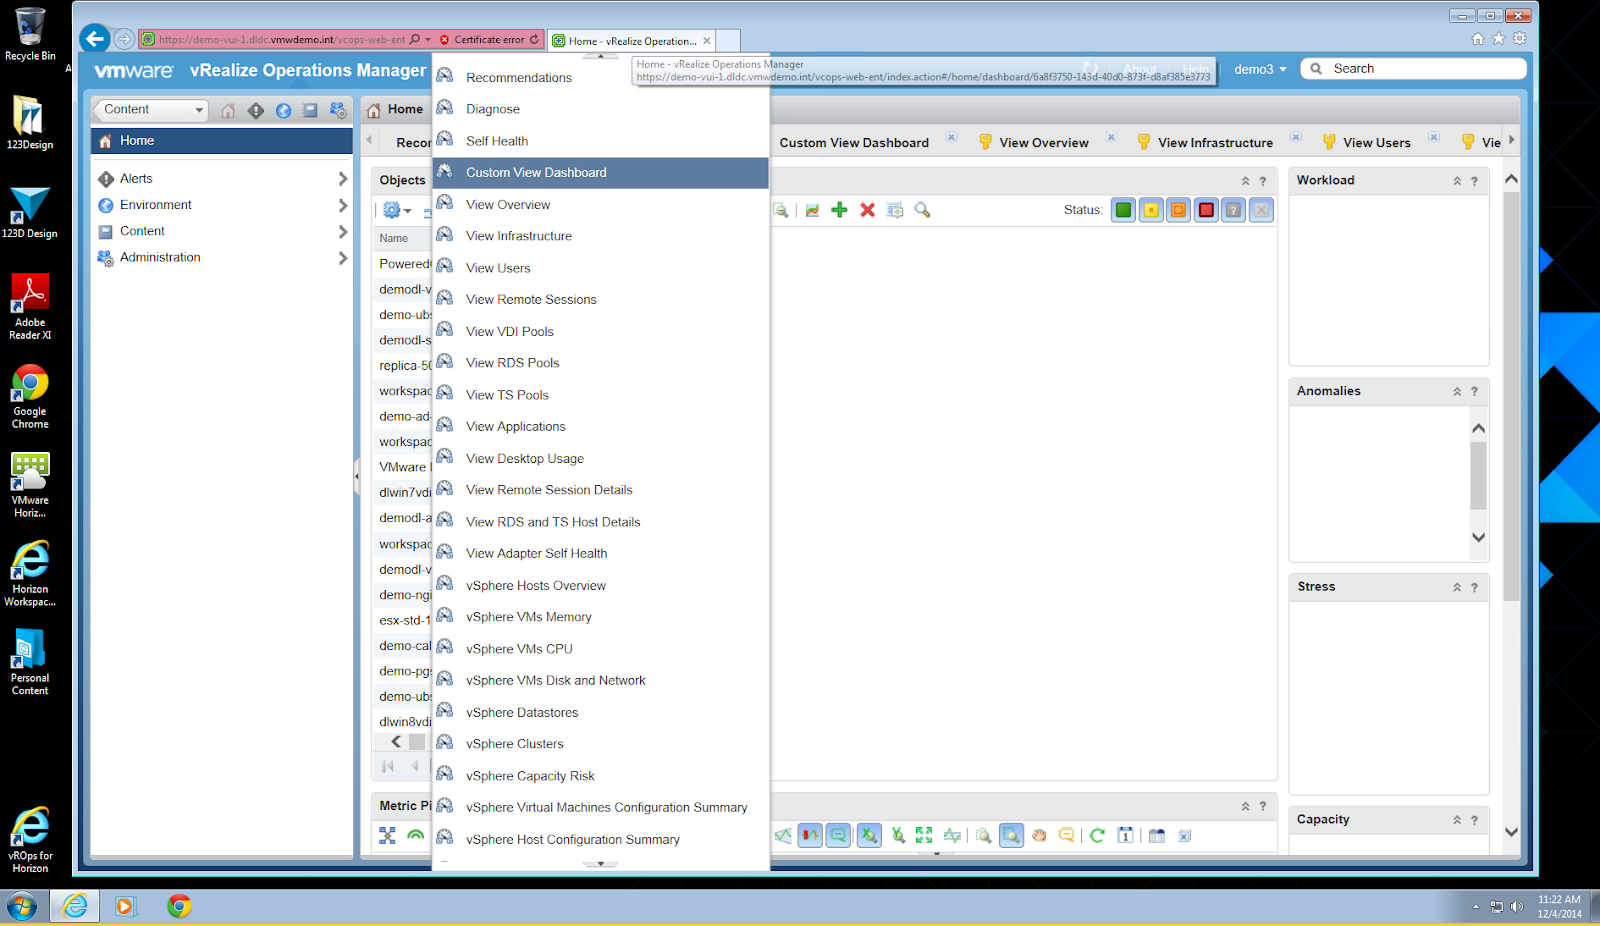The height and width of the screenshot is (926, 1600).
Task: Select View Remote Sessions menu entry
Action: (600, 299)
